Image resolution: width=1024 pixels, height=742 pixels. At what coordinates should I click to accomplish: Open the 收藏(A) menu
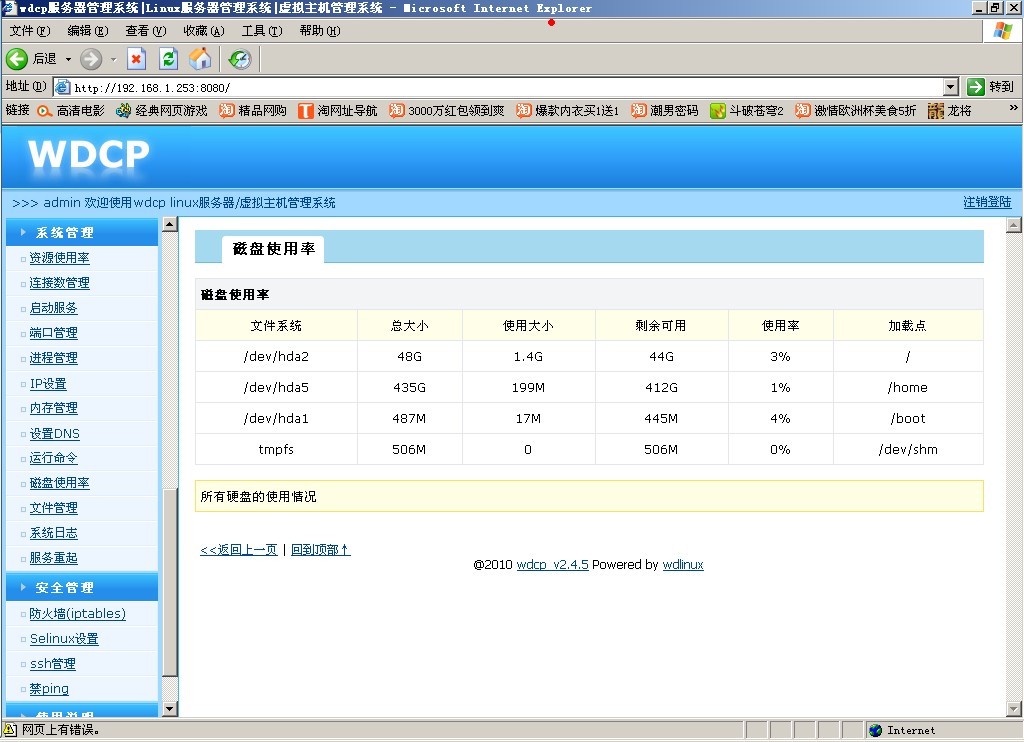pos(203,31)
